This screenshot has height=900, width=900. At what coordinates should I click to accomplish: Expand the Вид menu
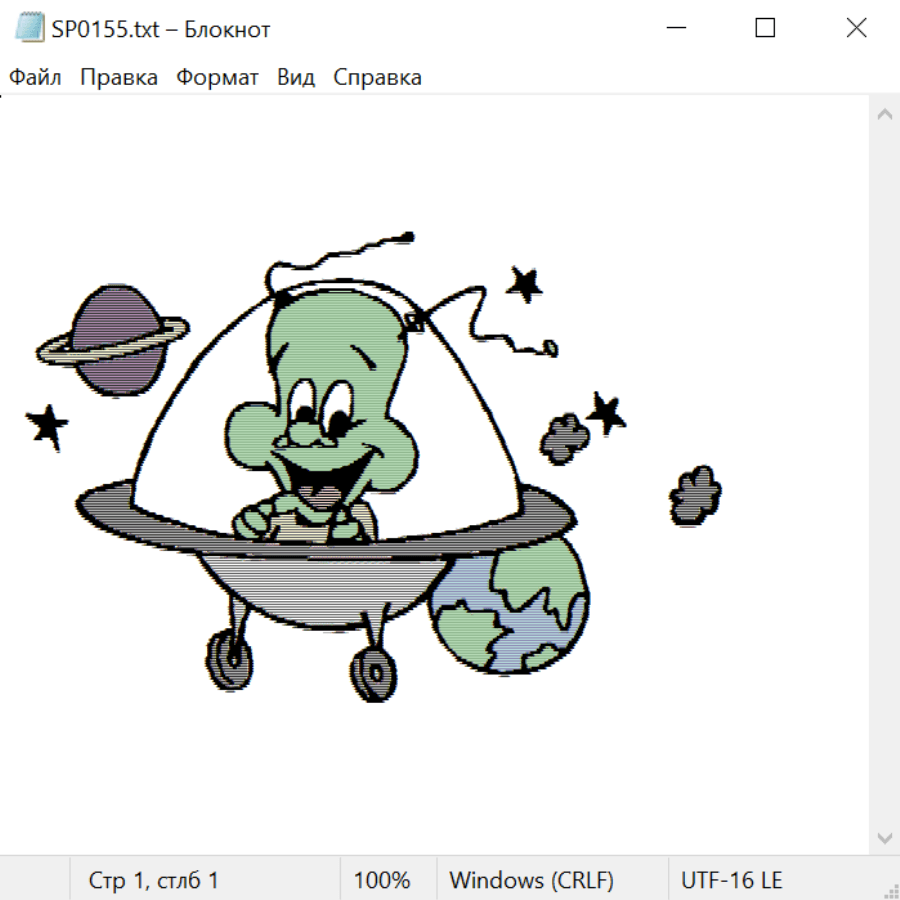point(296,78)
